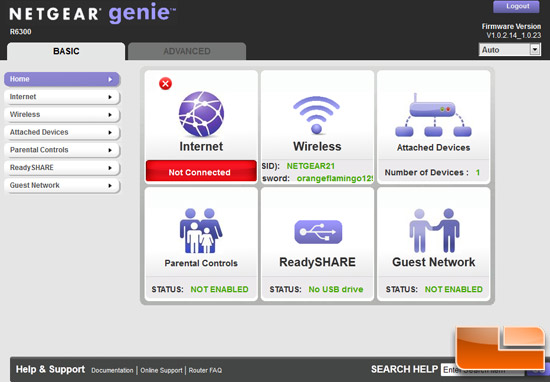Screen dimensions: 550x382
Task: Select Internet in the sidebar menu
Action: click(62, 97)
